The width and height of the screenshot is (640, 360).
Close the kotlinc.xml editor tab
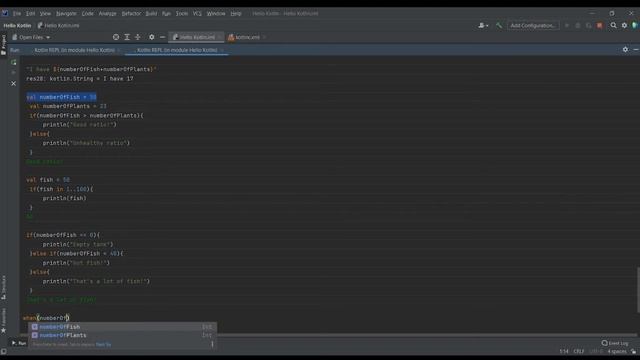click(x=264, y=37)
